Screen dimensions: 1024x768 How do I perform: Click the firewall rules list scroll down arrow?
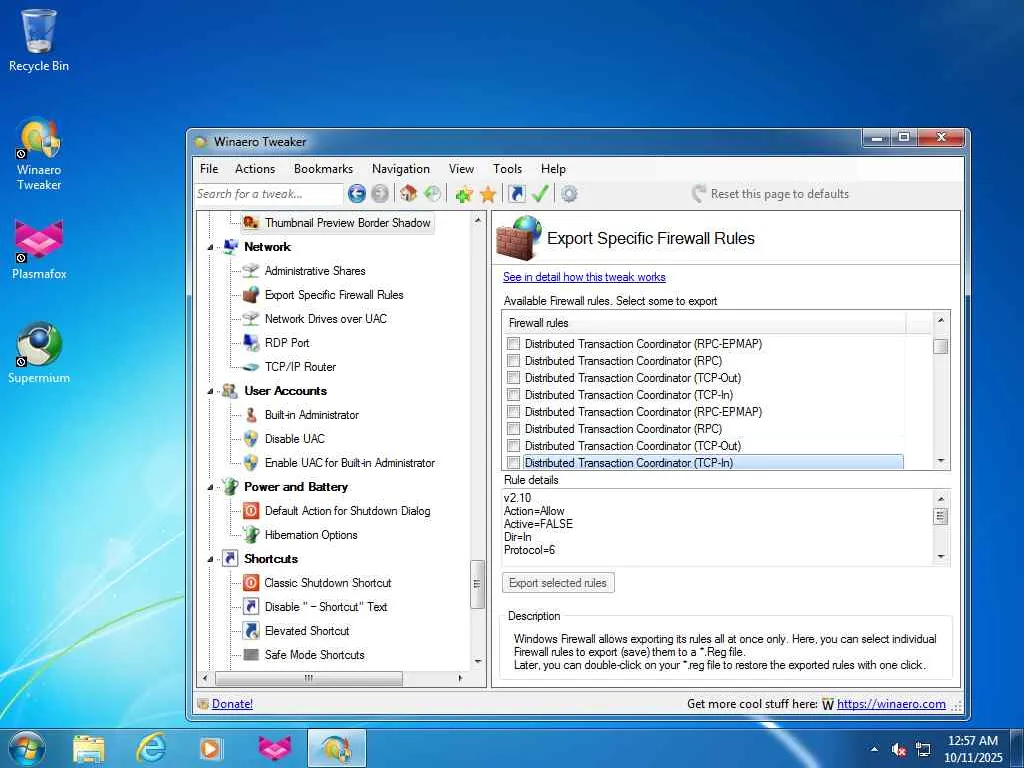(940, 461)
